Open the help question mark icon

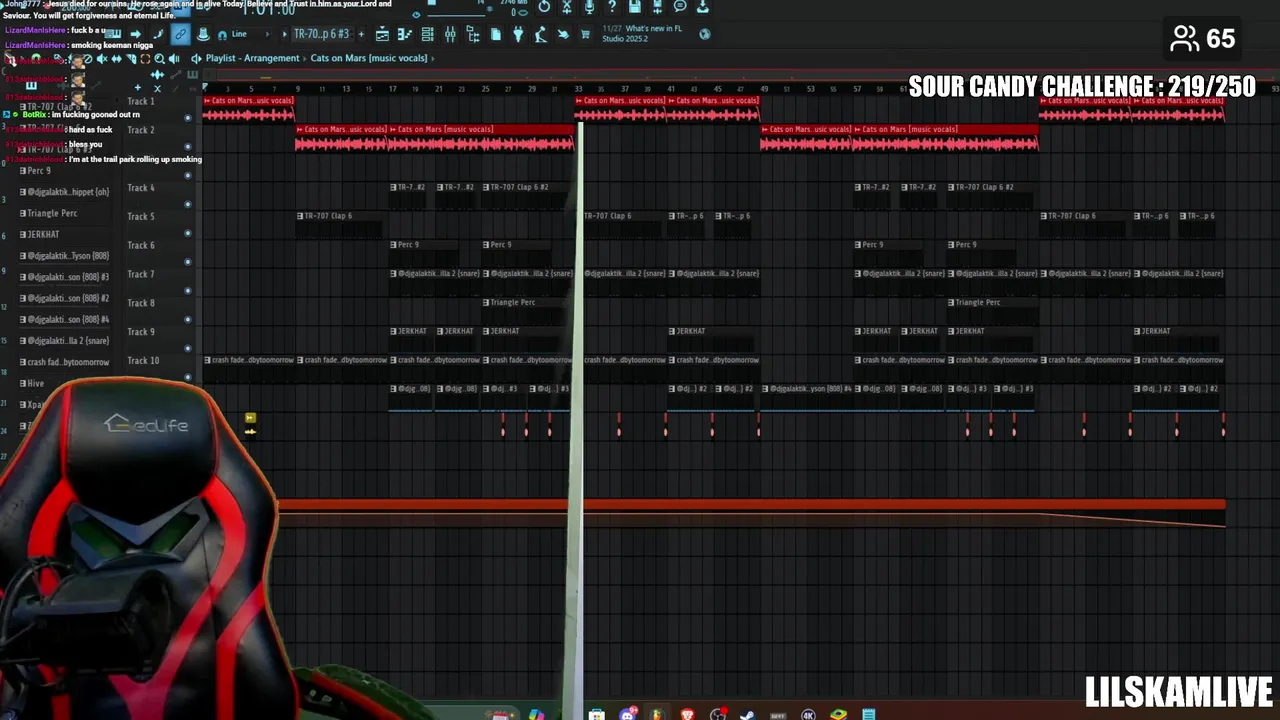pos(612,7)
